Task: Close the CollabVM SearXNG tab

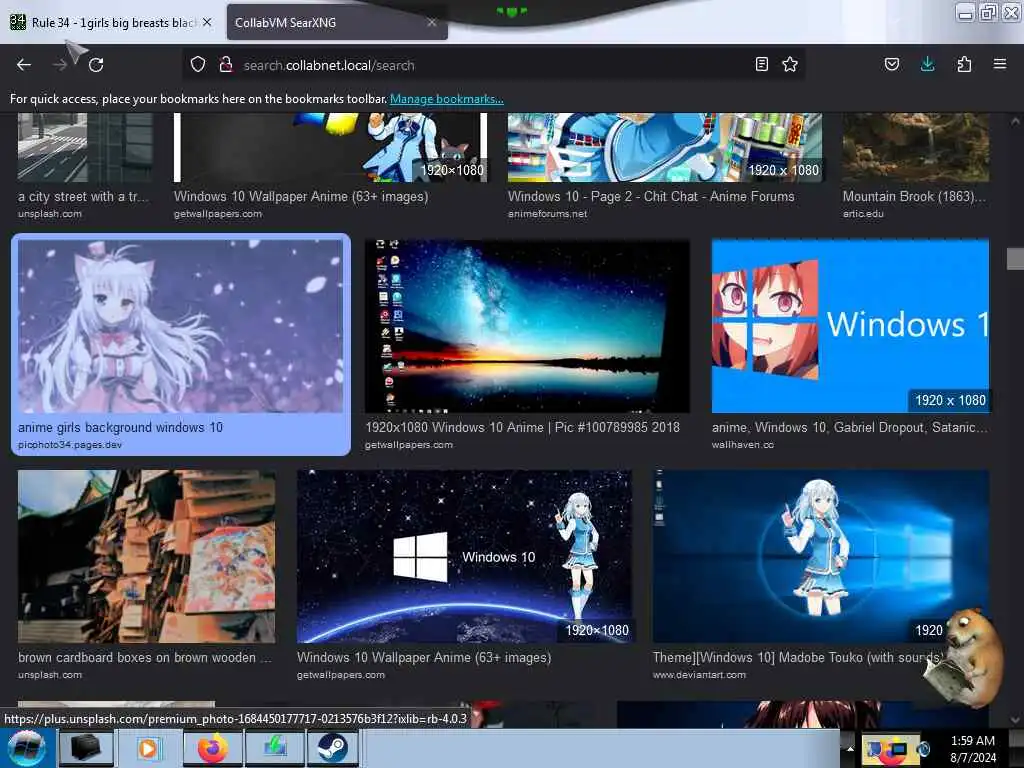Action: pos(432,22)
